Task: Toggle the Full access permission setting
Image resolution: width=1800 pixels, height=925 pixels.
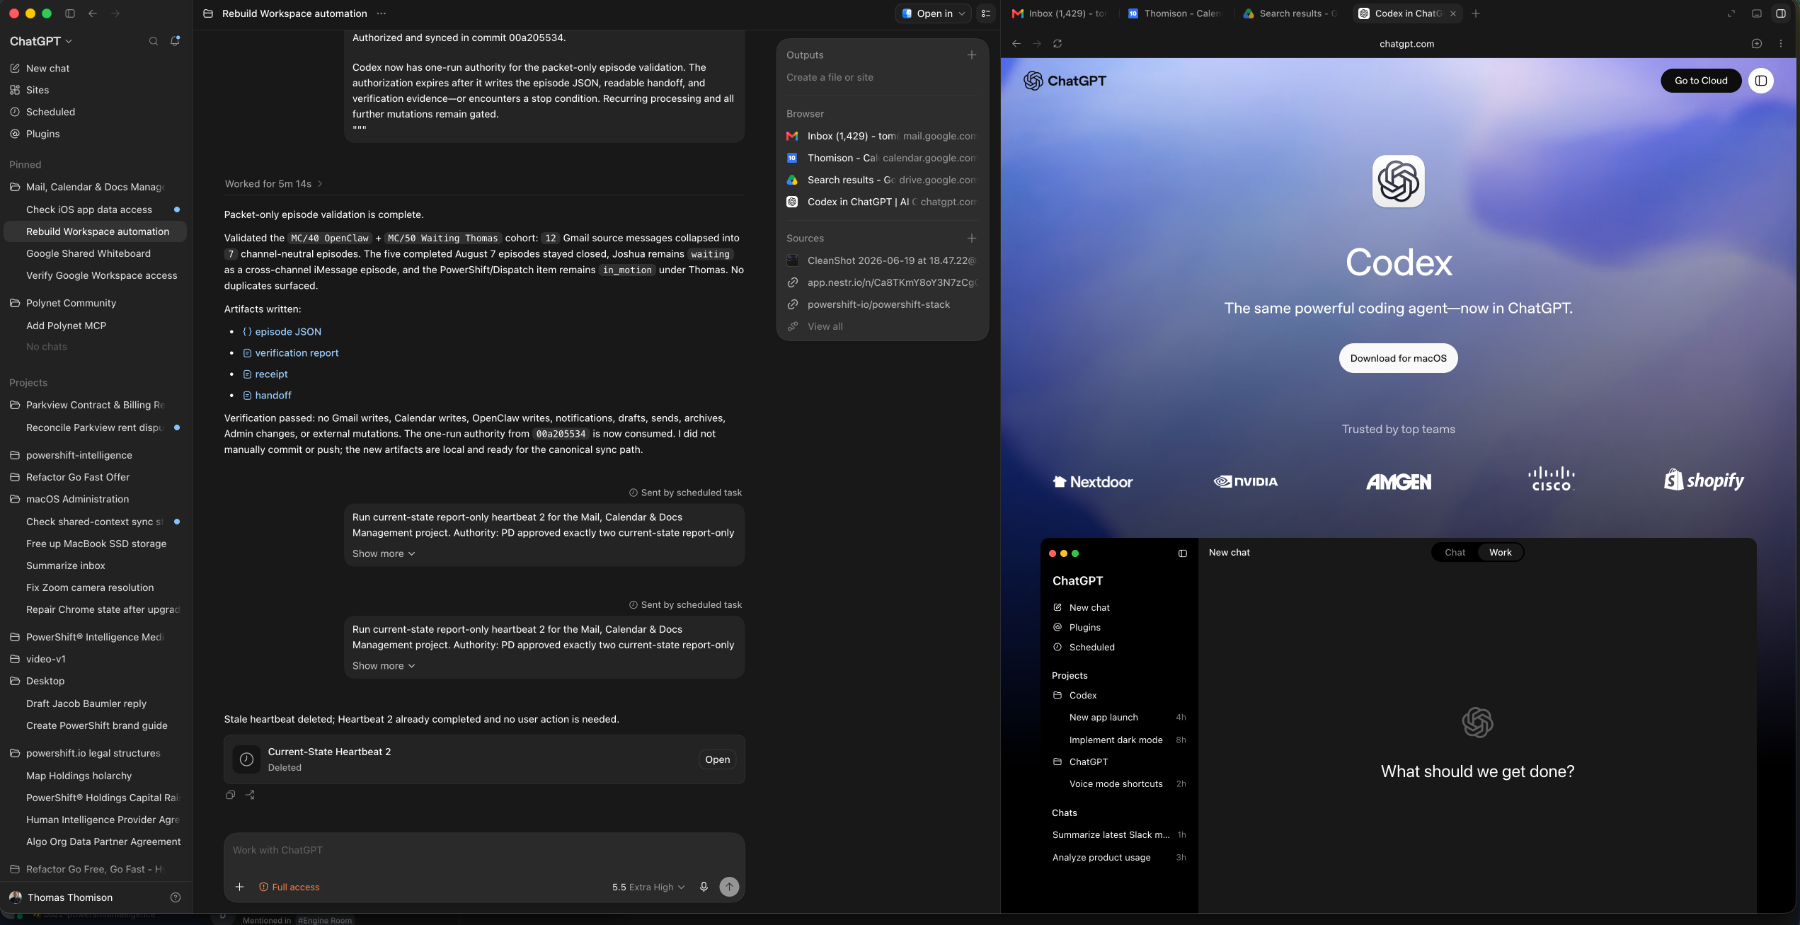Action: click(x=289, y=887)
